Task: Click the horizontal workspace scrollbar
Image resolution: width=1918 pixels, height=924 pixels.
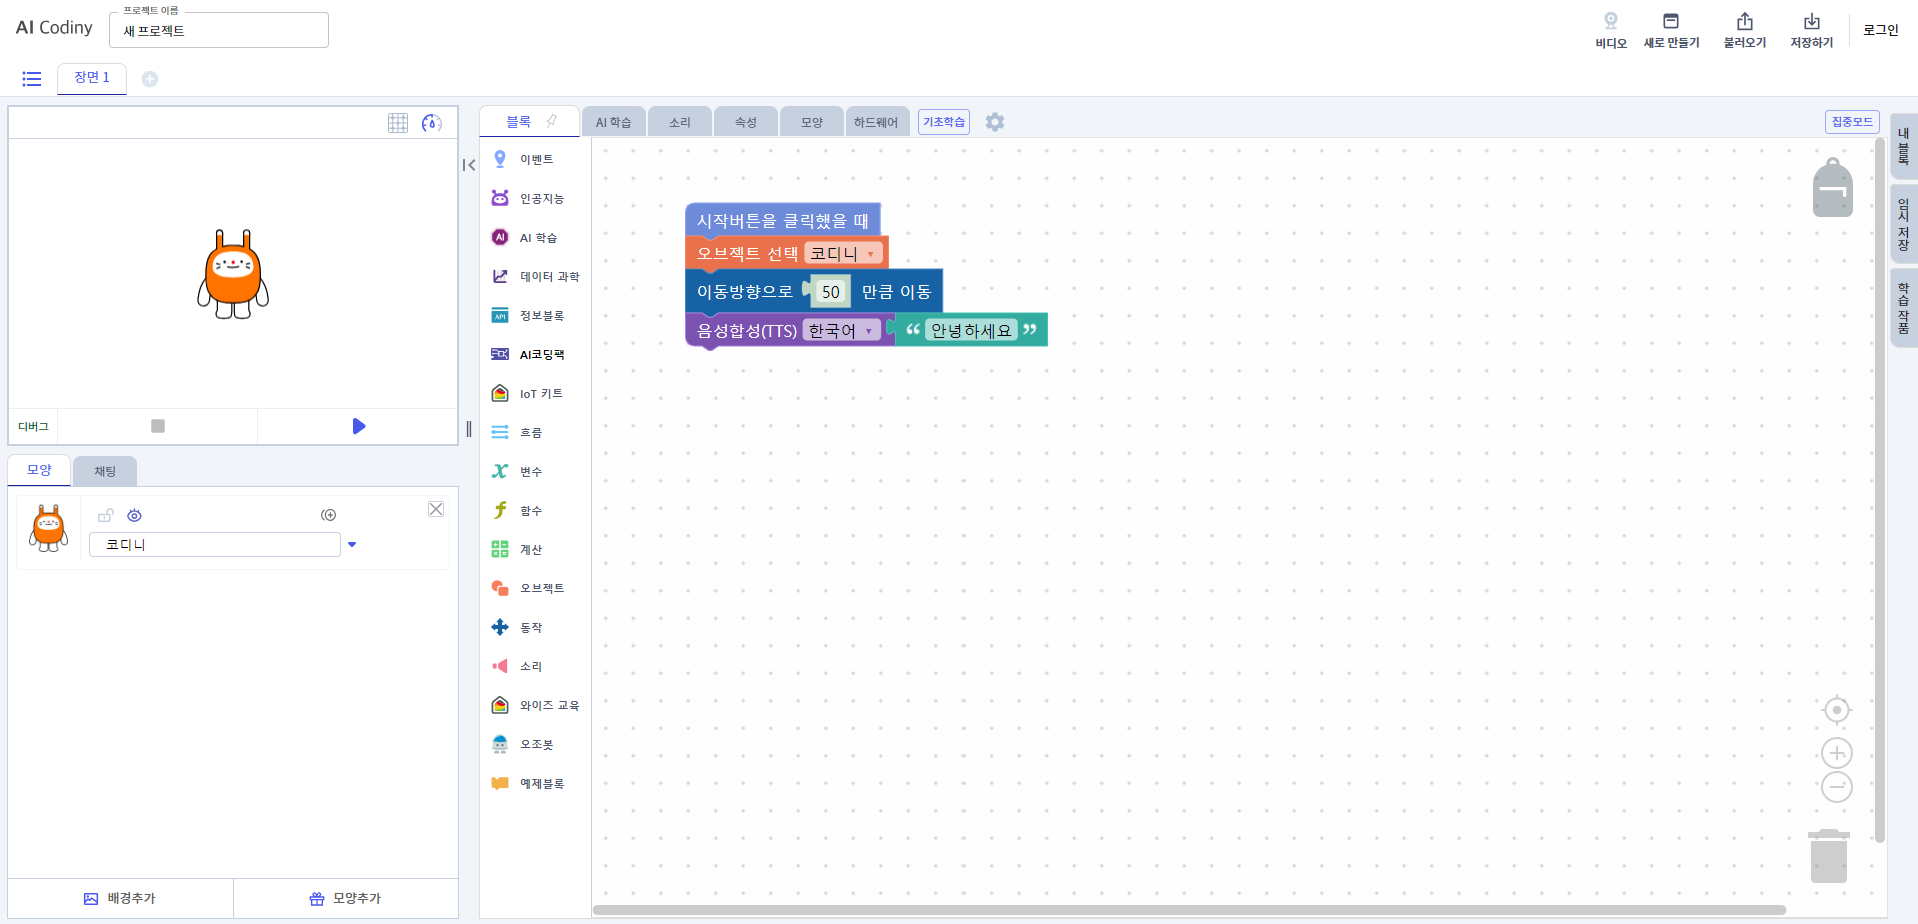Action: [x=1189, y=910]
